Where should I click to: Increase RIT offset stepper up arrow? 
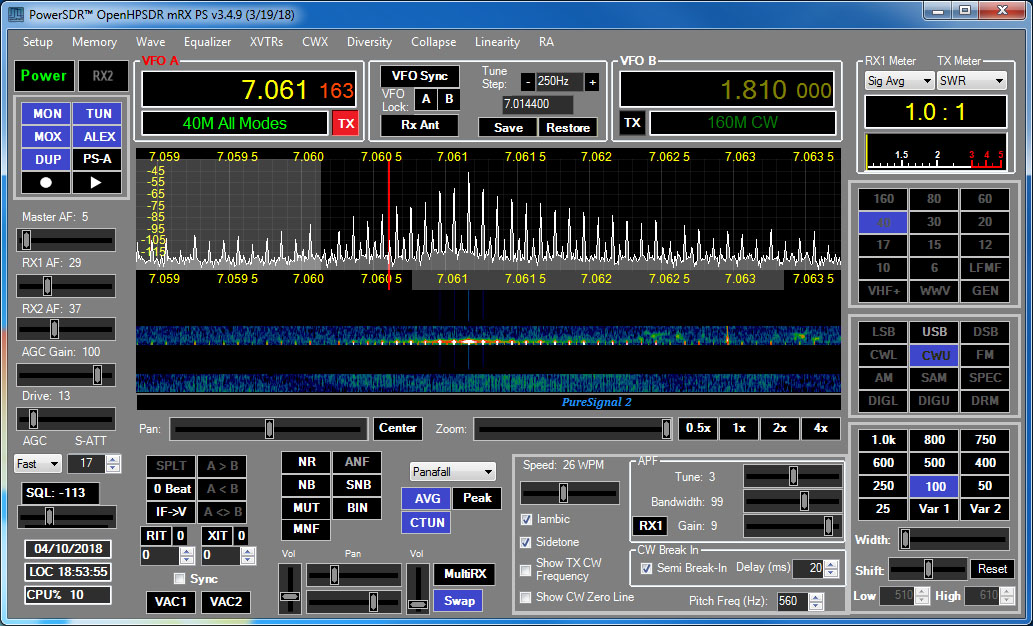coord(187,552)
